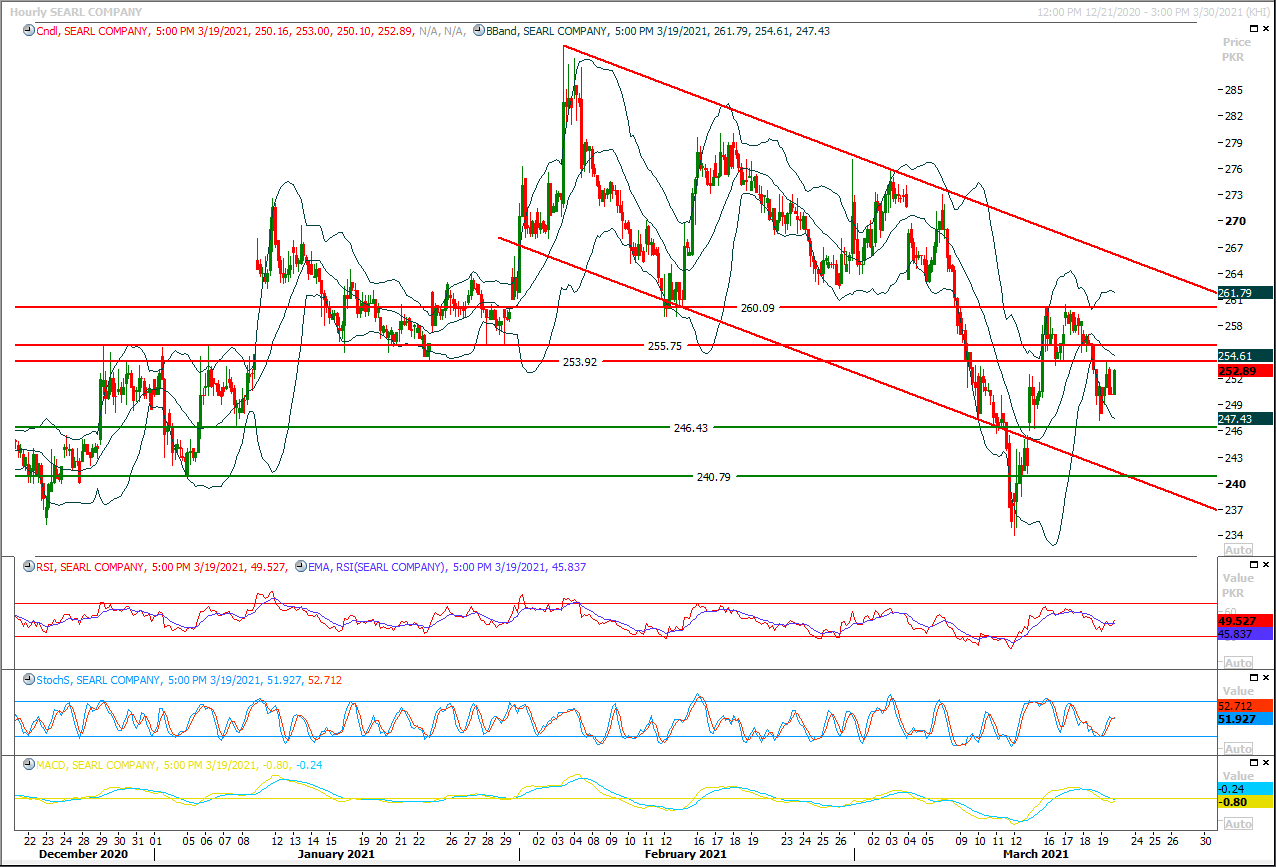The height and width of the screenshot is (867, 1276).
Task: Click the Value title of the StochS axis
Action: 1237,691
